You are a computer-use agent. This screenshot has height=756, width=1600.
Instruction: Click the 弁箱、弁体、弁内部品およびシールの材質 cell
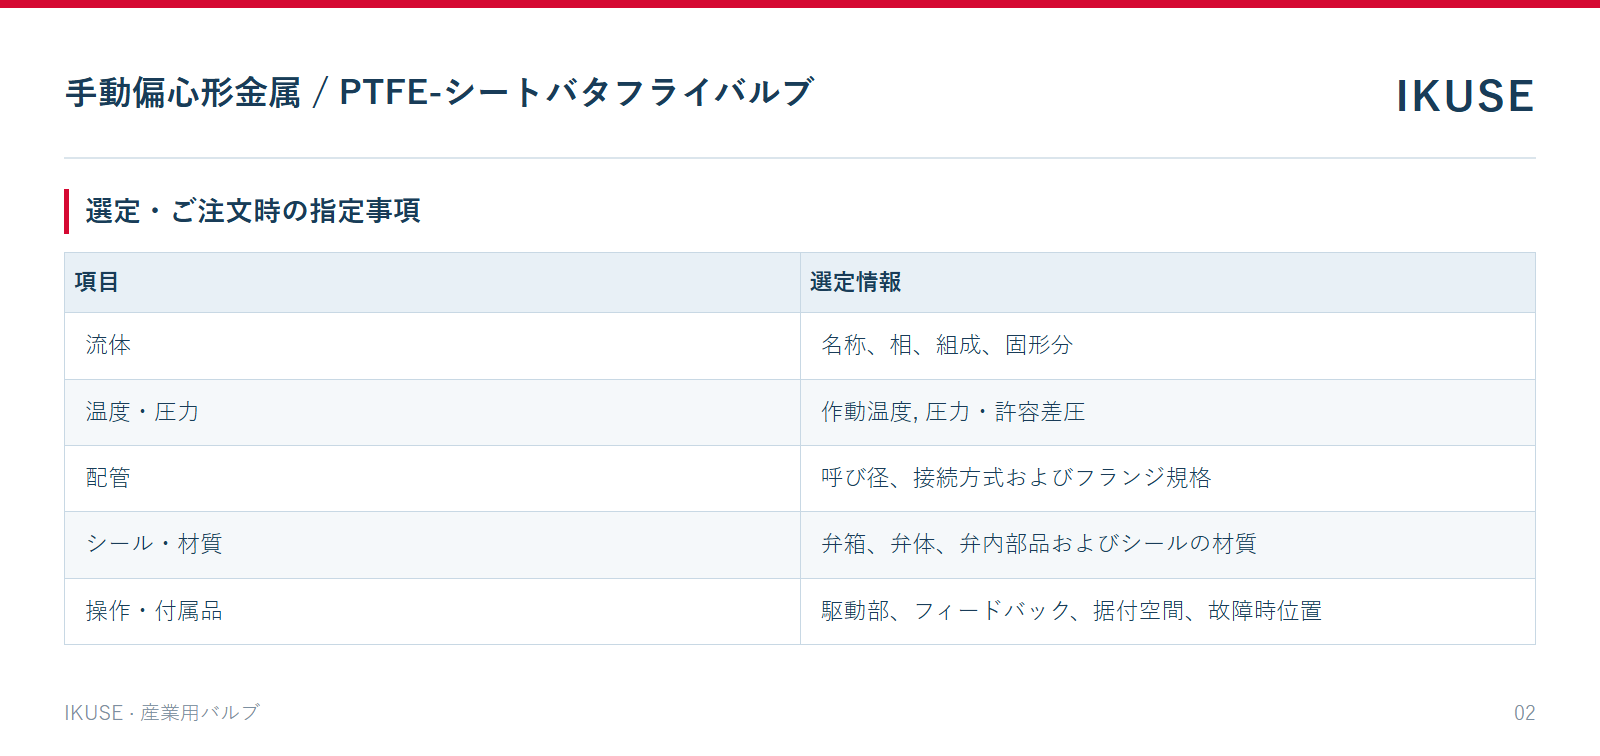pos(1168,545)
